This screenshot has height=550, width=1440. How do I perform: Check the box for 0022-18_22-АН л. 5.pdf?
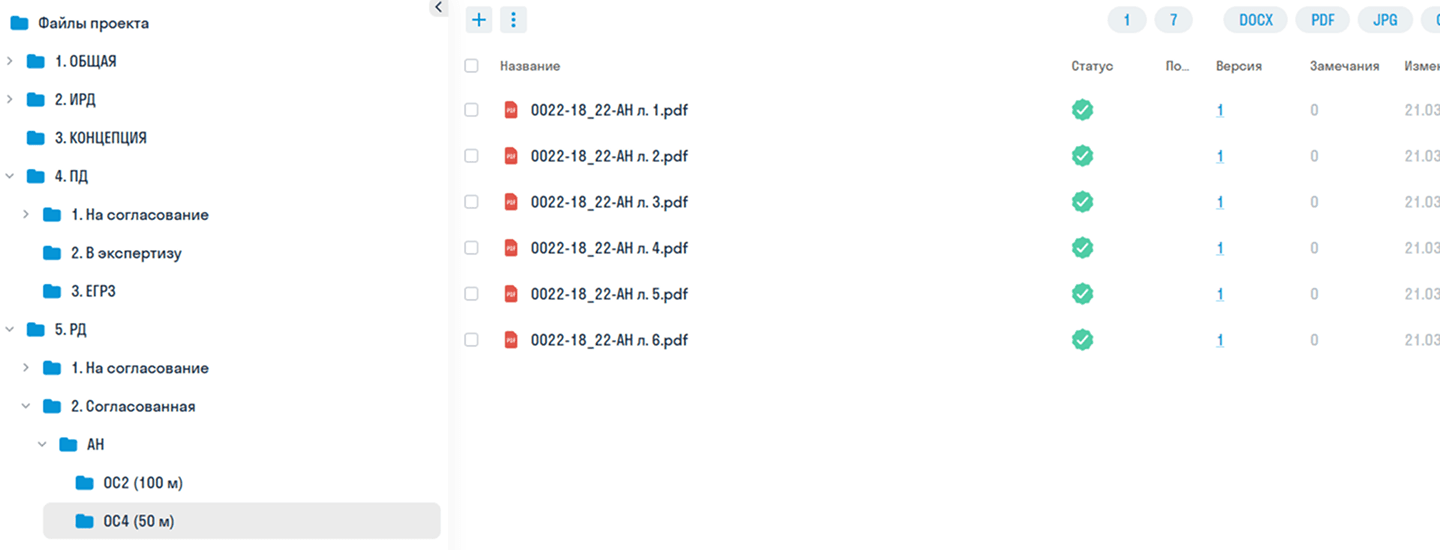(471, 294)
